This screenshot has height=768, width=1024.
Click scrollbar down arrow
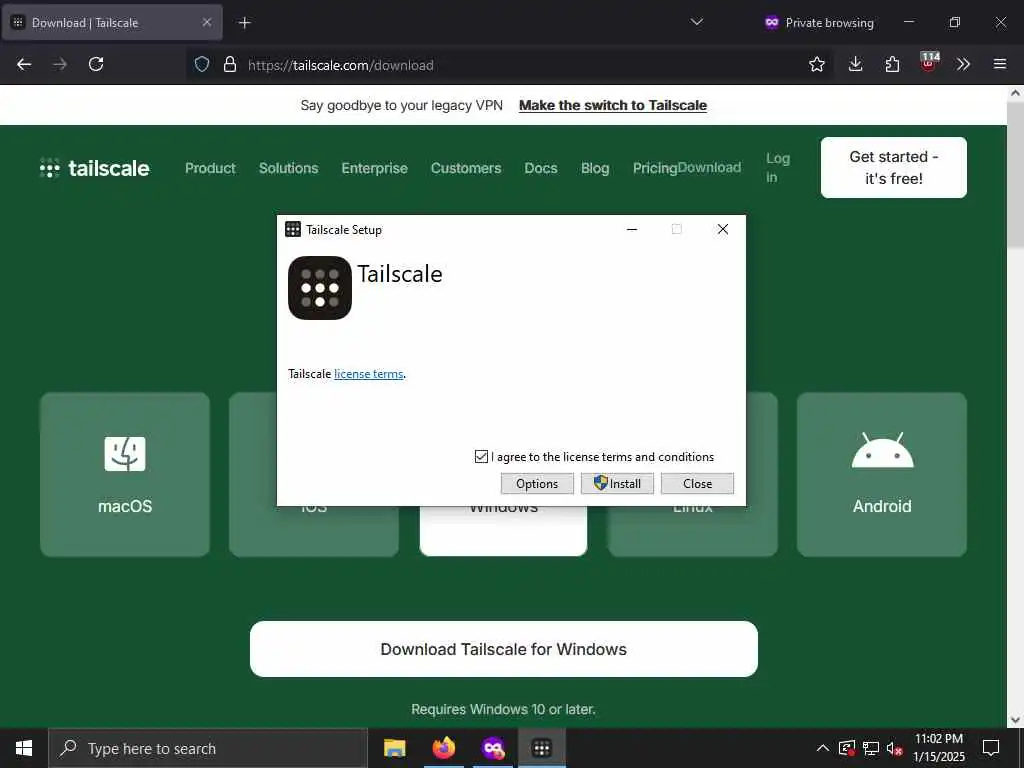(x=1015, y=720)
